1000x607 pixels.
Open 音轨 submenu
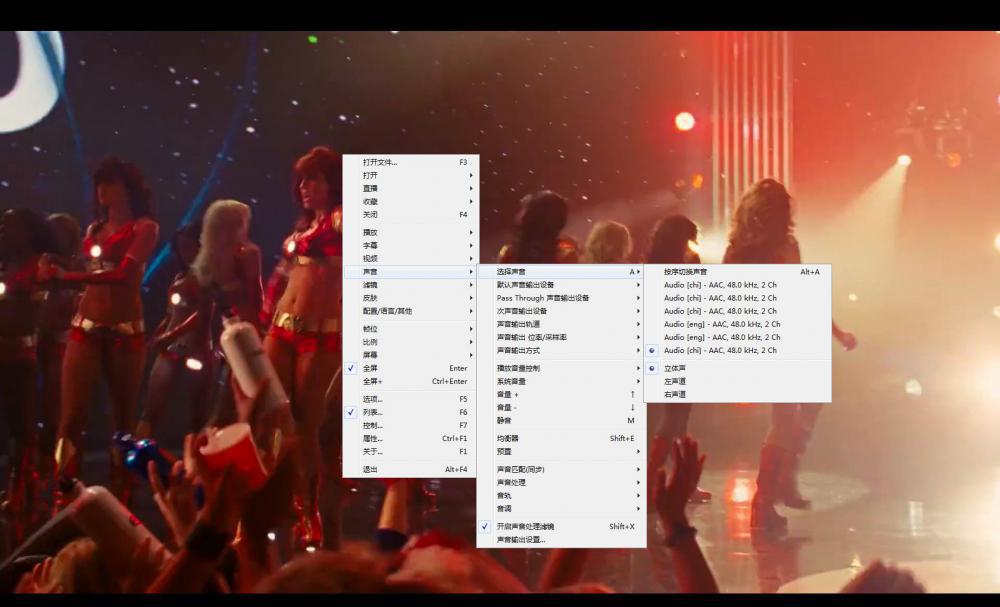pyautogui.click(x=561, y=495)
